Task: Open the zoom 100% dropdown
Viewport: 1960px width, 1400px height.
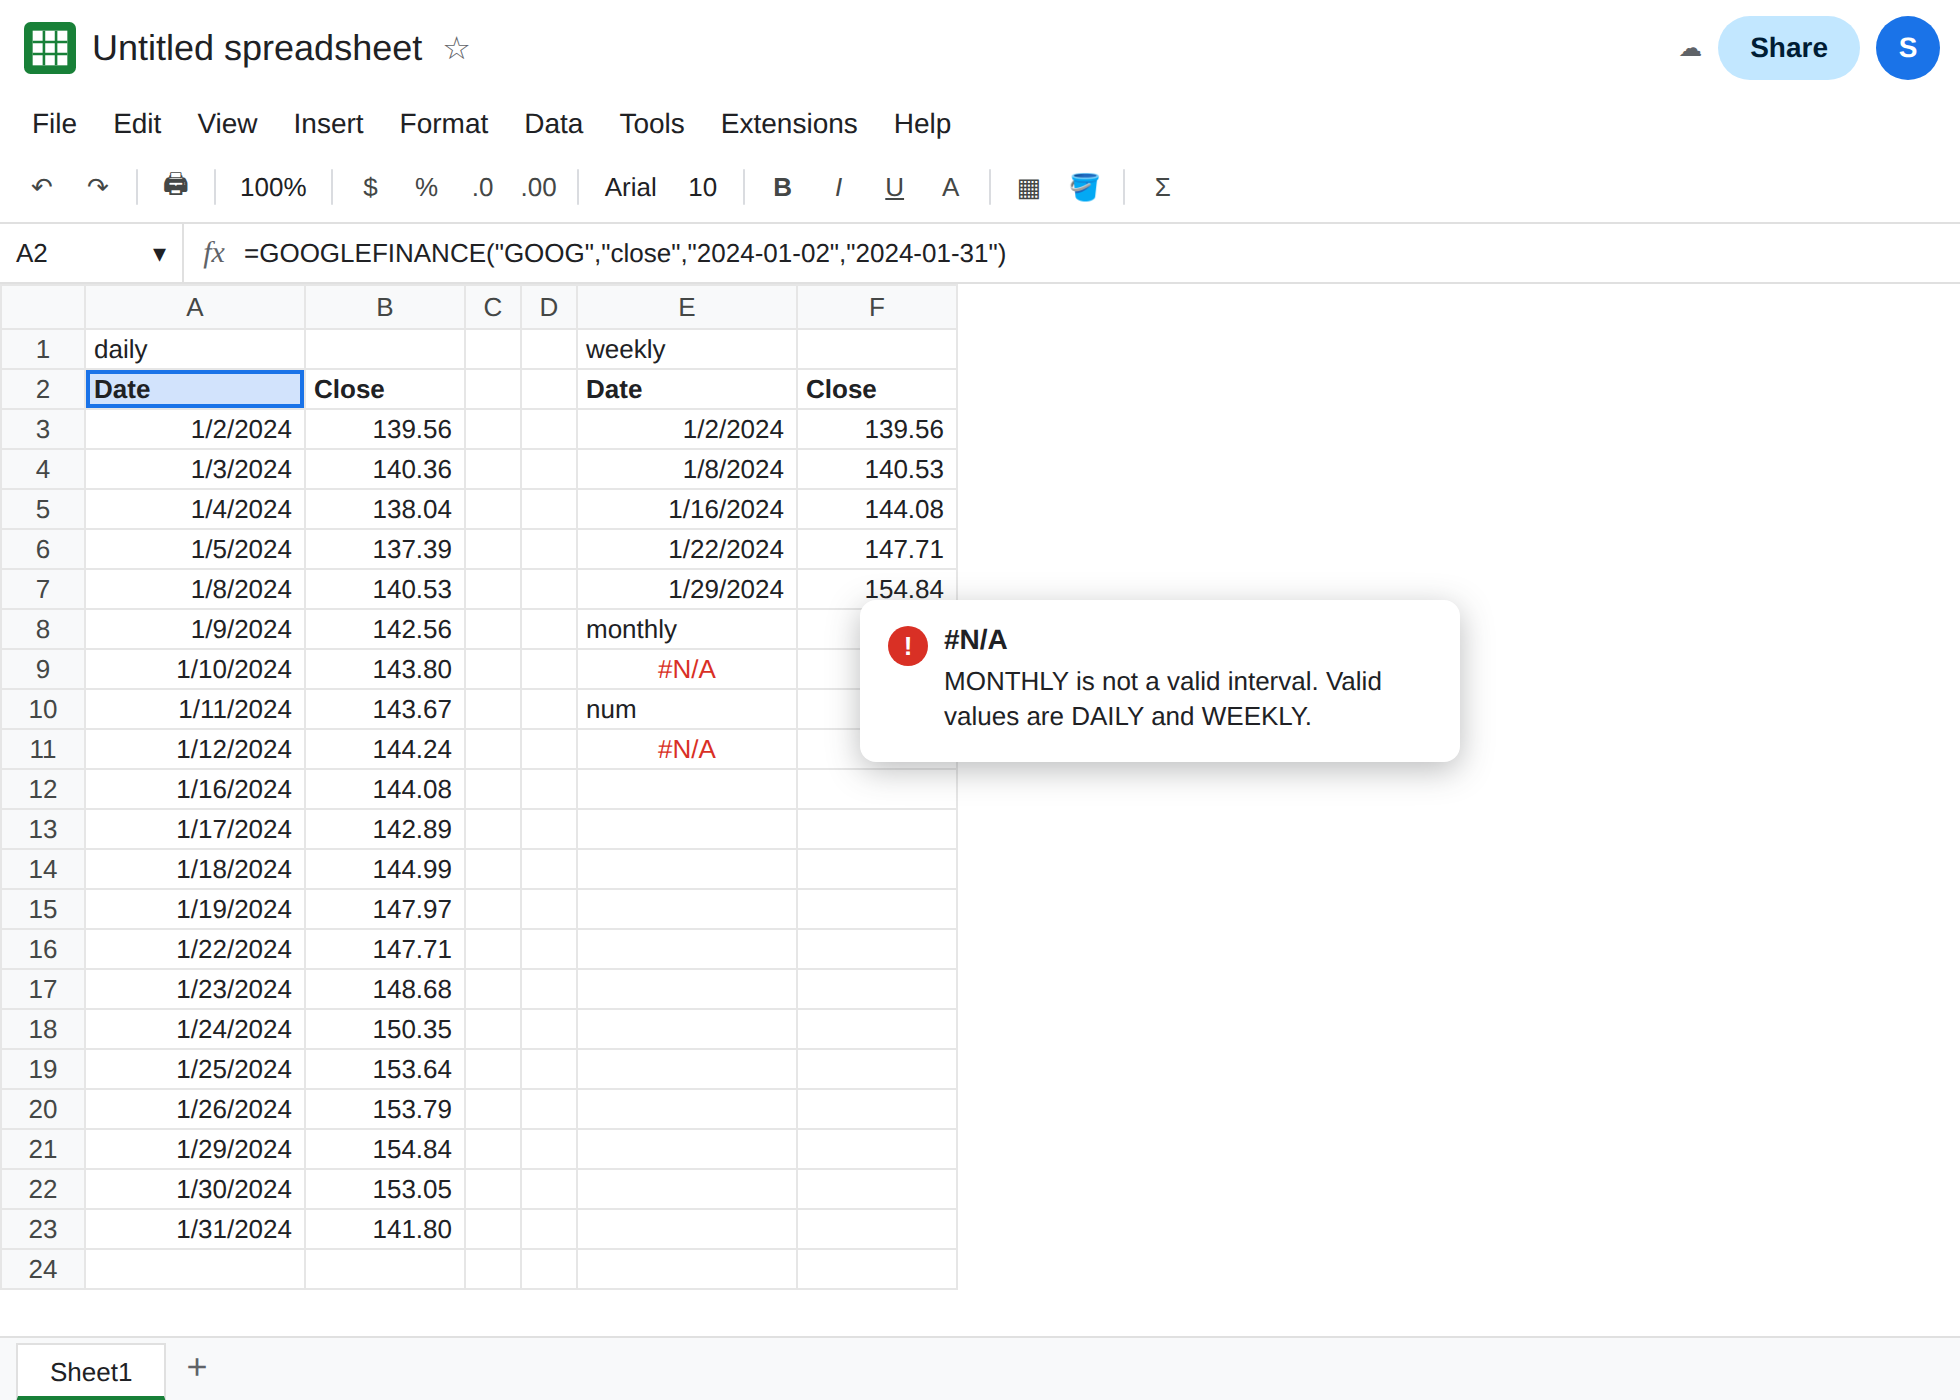Action: pos(273,187)
